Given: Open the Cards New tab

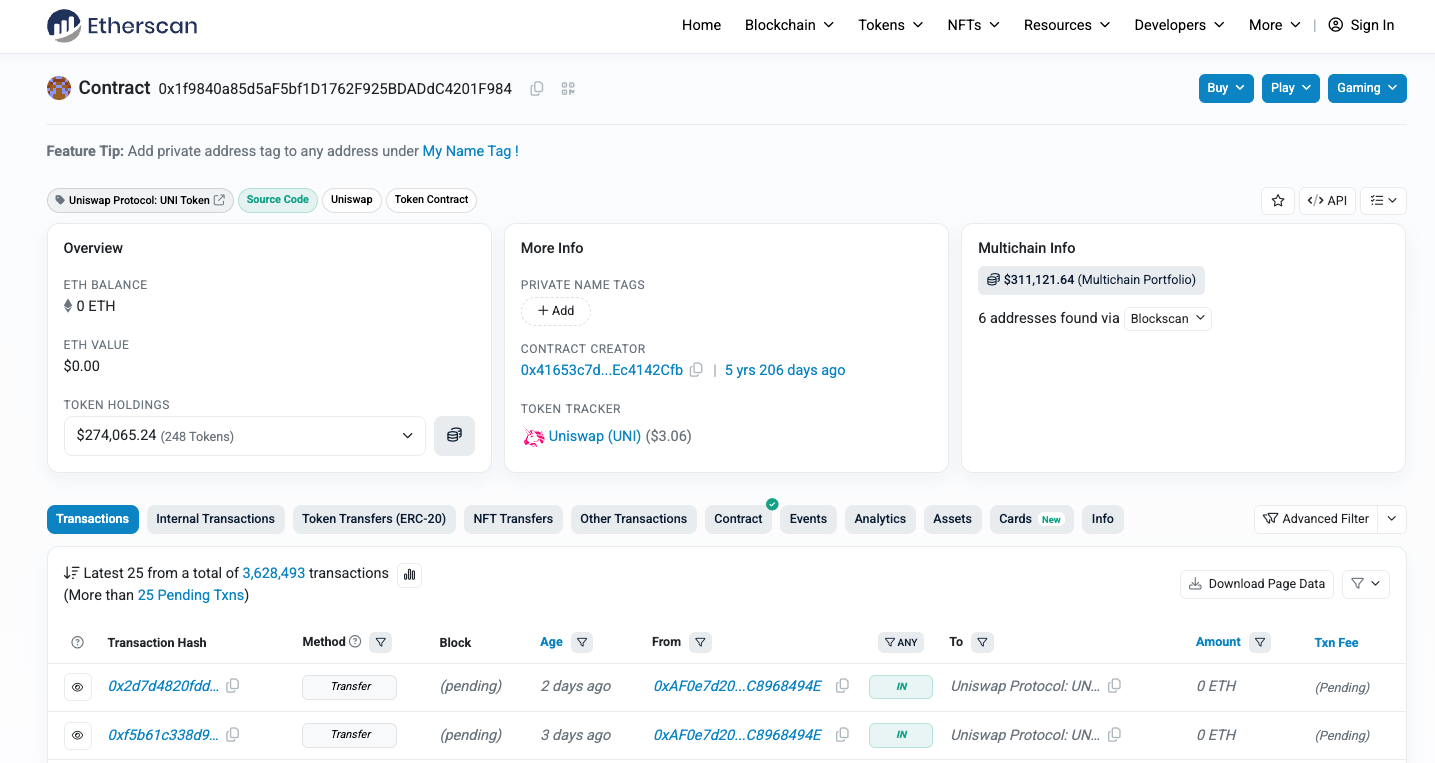Looking at the screenshot, I should click(1031, 519).
